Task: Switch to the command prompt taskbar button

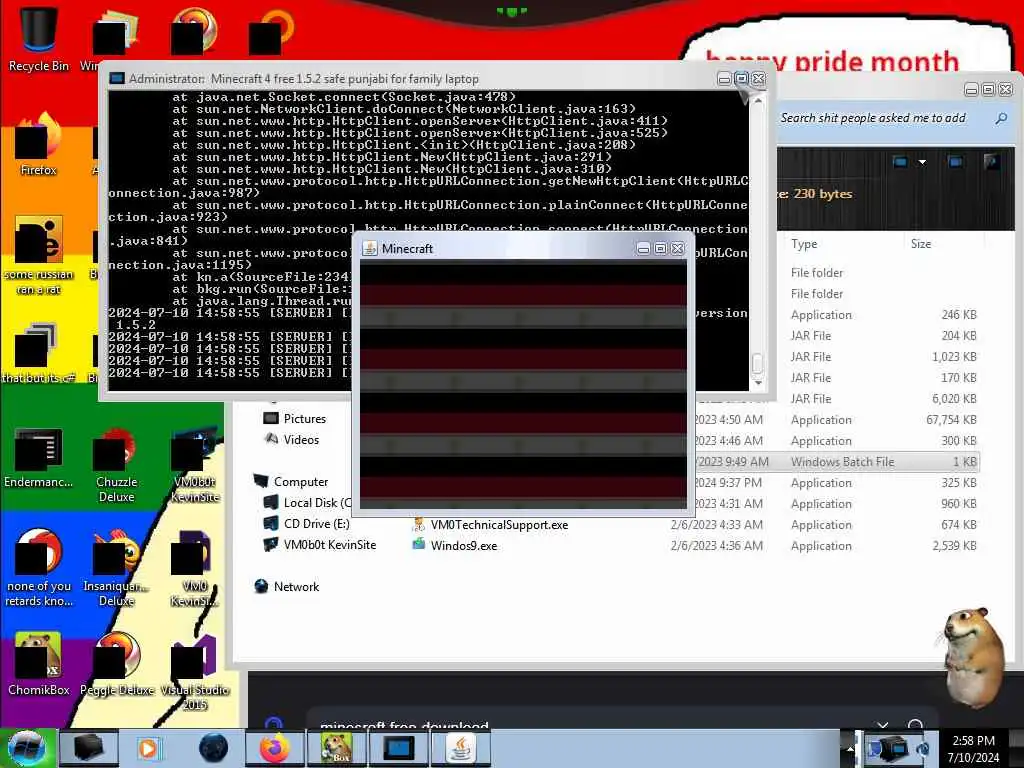Action: 398,748
